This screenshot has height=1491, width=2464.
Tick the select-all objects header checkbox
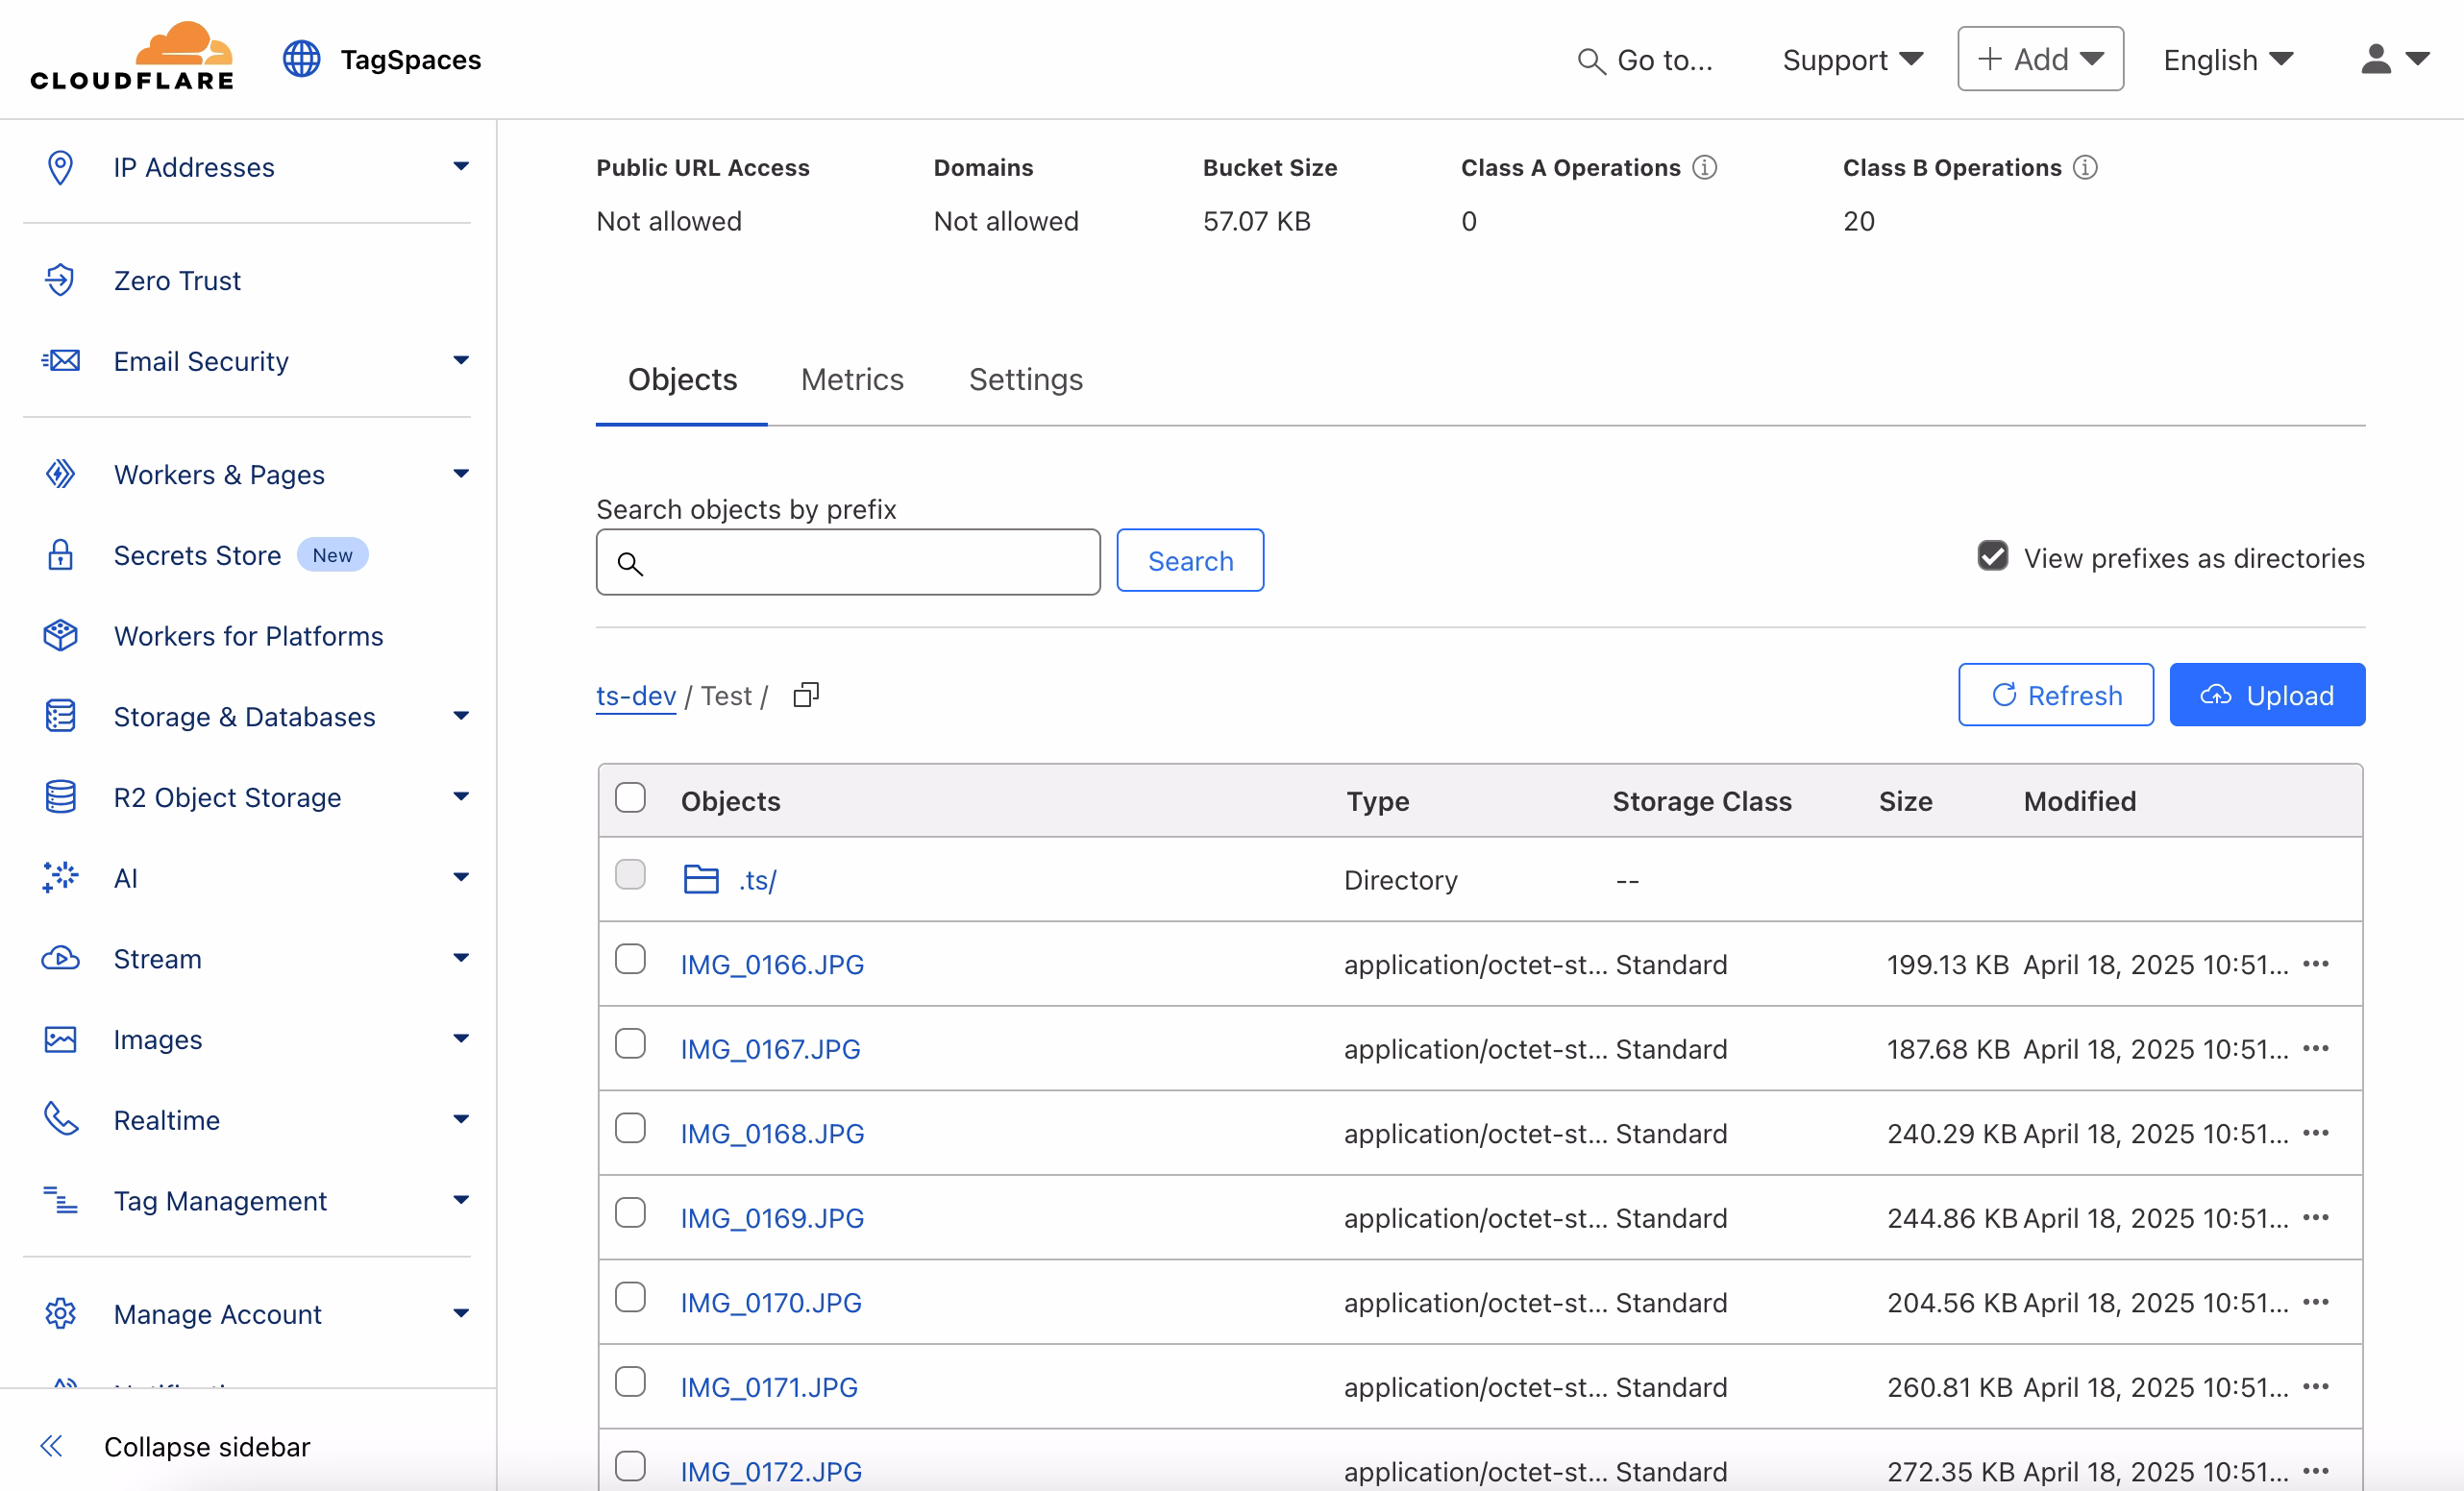630,798
